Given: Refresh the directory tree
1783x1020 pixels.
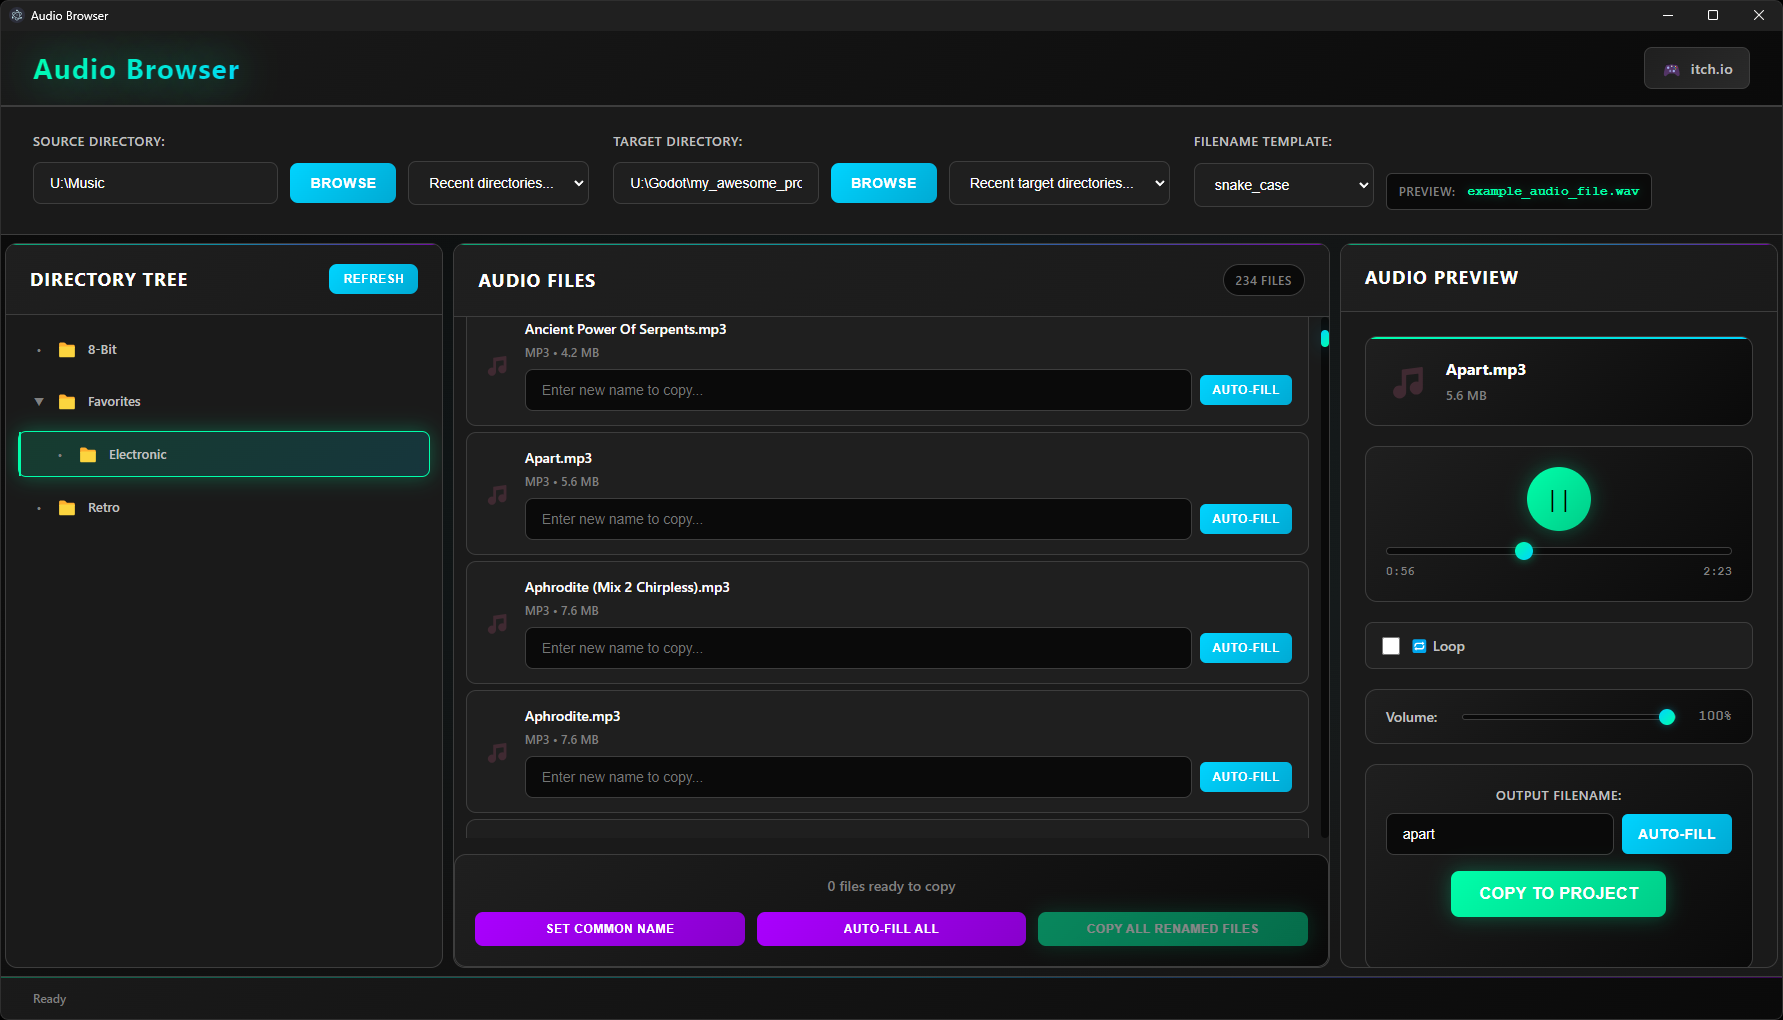Looking at the screenshot, I should coord(373,279).
